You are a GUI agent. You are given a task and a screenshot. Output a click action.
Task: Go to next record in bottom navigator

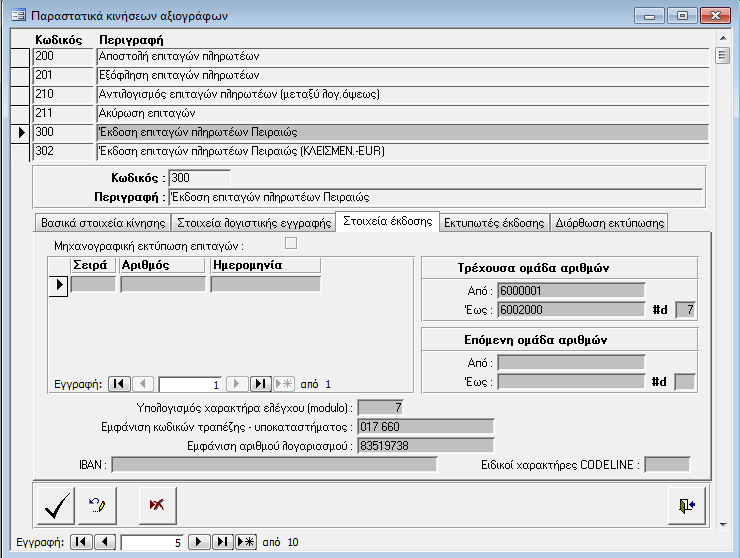(x=200, y=542)
